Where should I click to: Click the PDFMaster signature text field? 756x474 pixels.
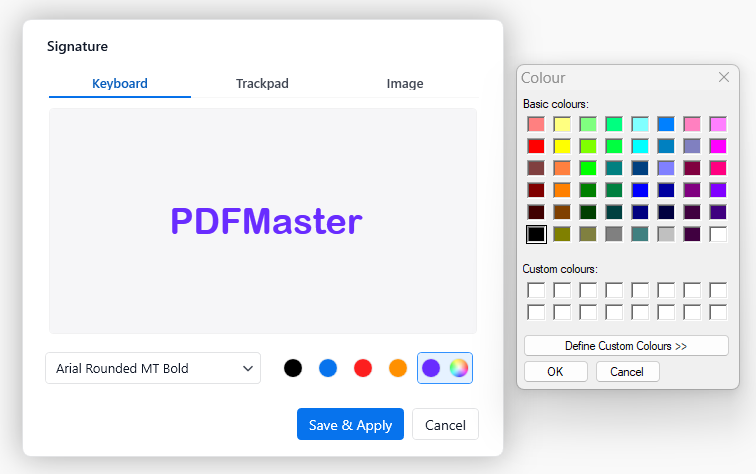263,221
